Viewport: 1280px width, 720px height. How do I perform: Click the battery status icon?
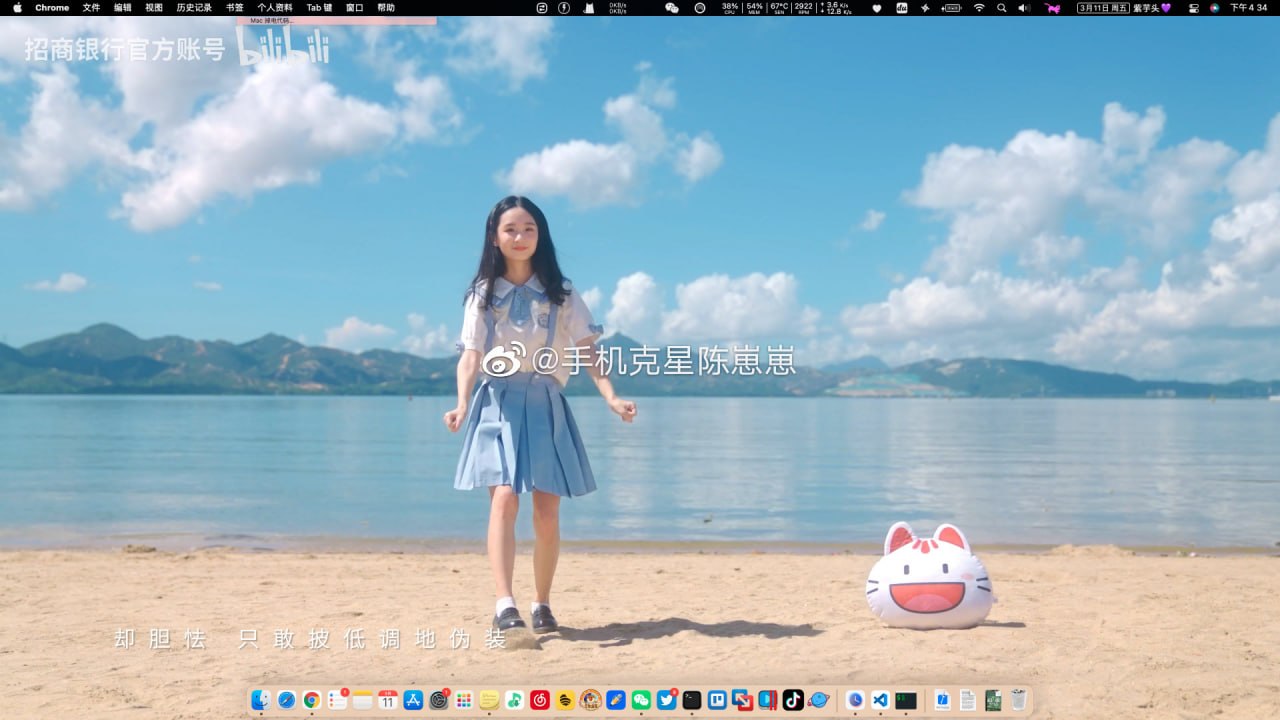tap(951, 7)
